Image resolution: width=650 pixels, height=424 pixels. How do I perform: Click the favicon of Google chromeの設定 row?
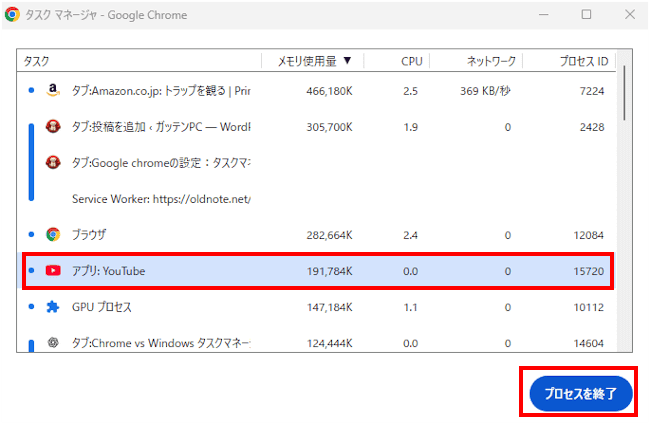click(53, 162)
